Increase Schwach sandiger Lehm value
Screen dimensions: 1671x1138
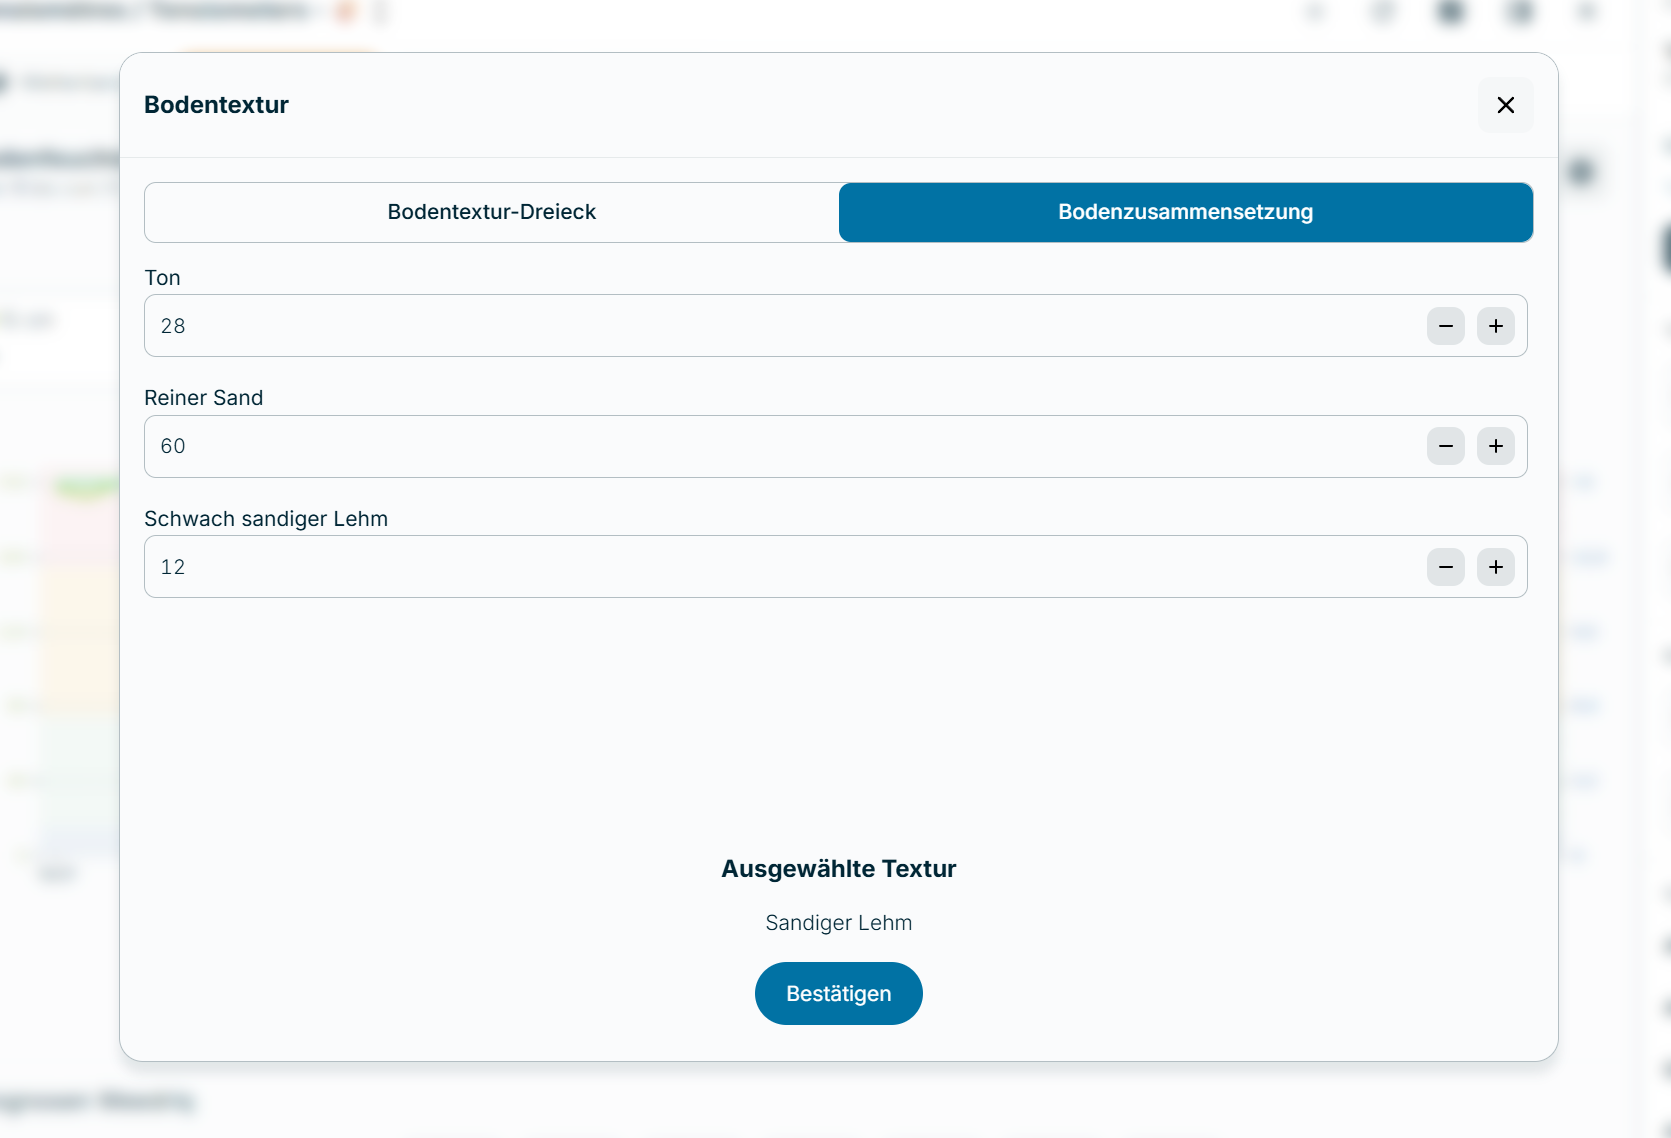(1495, 567)
